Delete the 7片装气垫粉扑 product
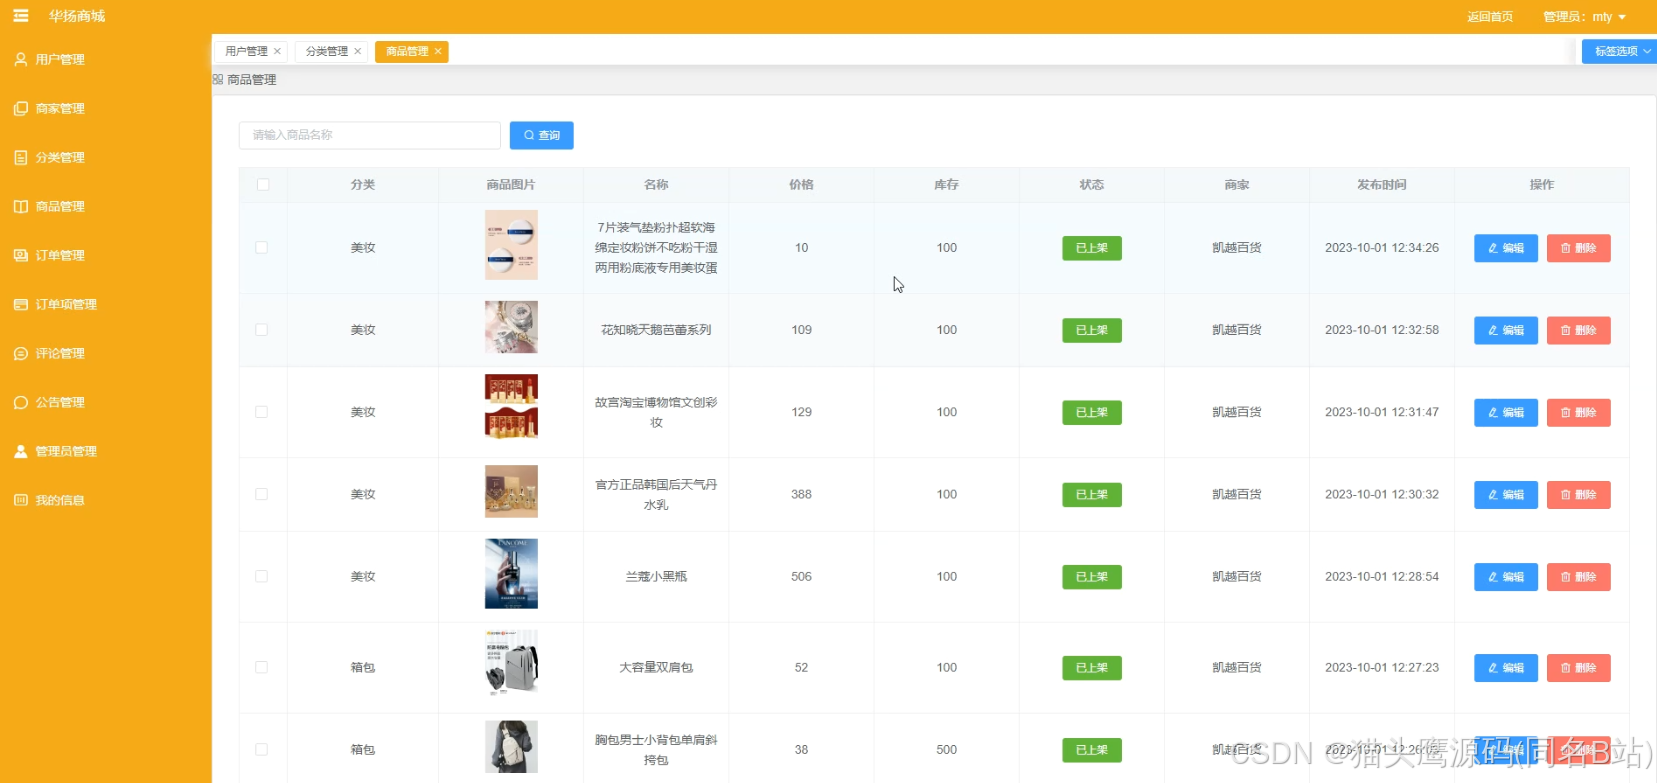 1578,248
